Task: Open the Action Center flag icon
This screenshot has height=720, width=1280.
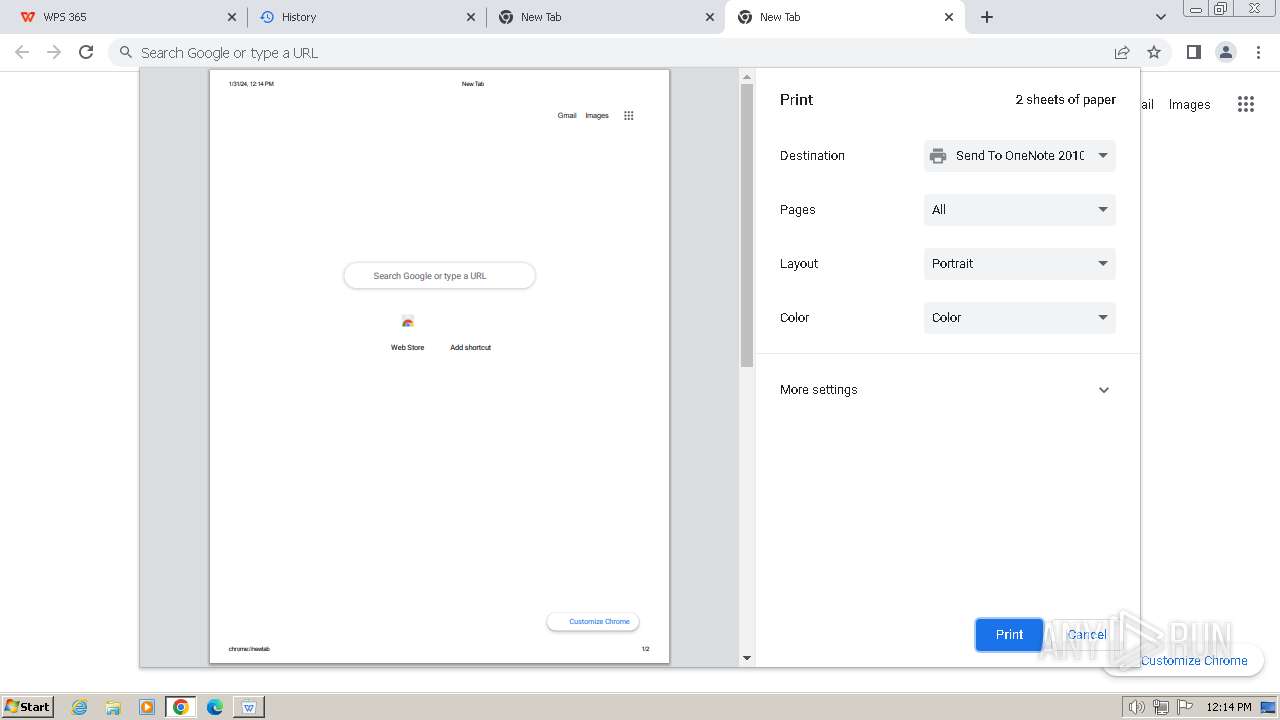Action: (1185, 707)
